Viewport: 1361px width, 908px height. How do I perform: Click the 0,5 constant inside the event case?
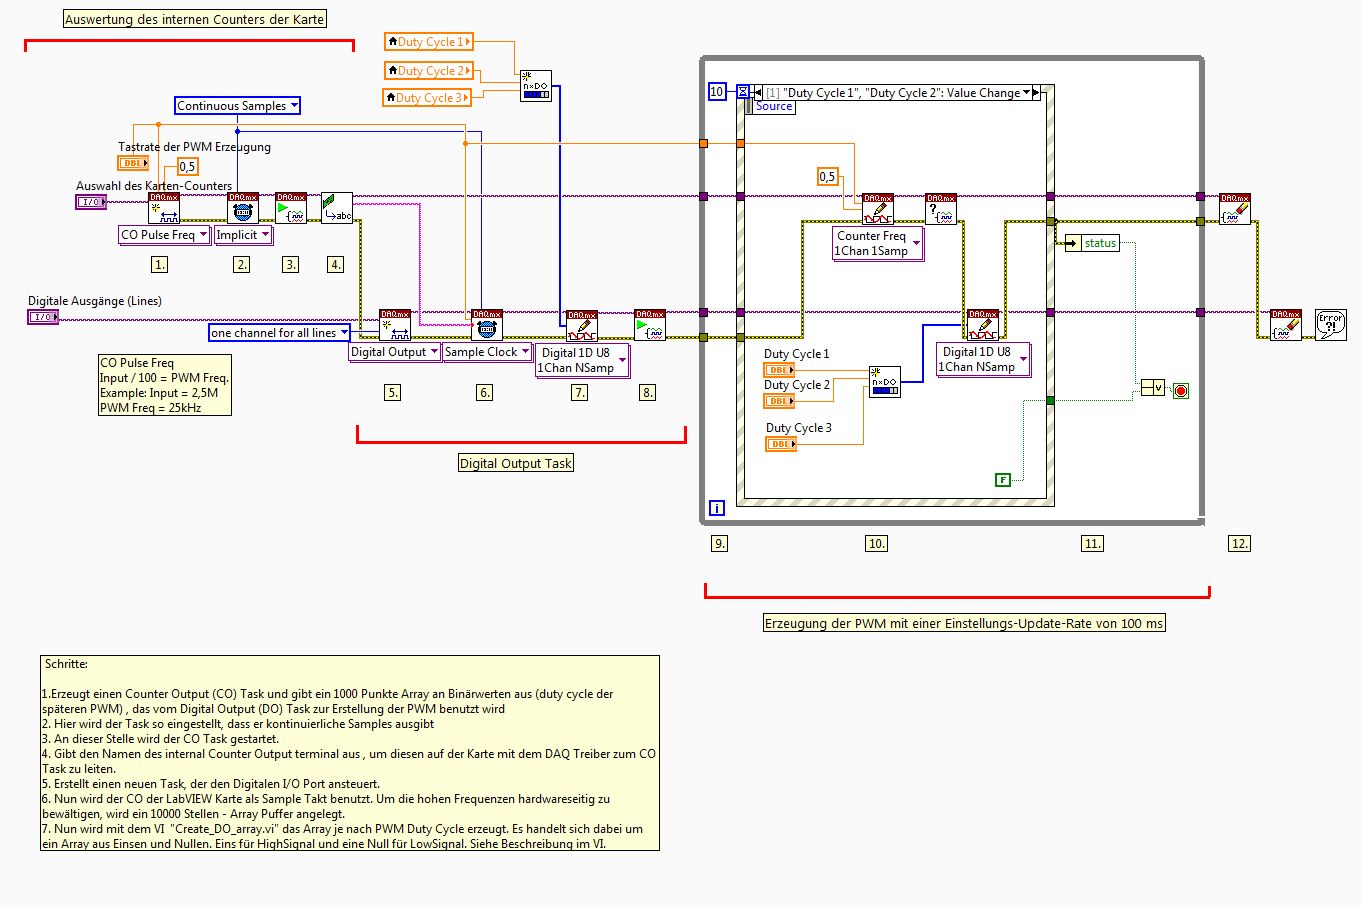pos(828,177)
